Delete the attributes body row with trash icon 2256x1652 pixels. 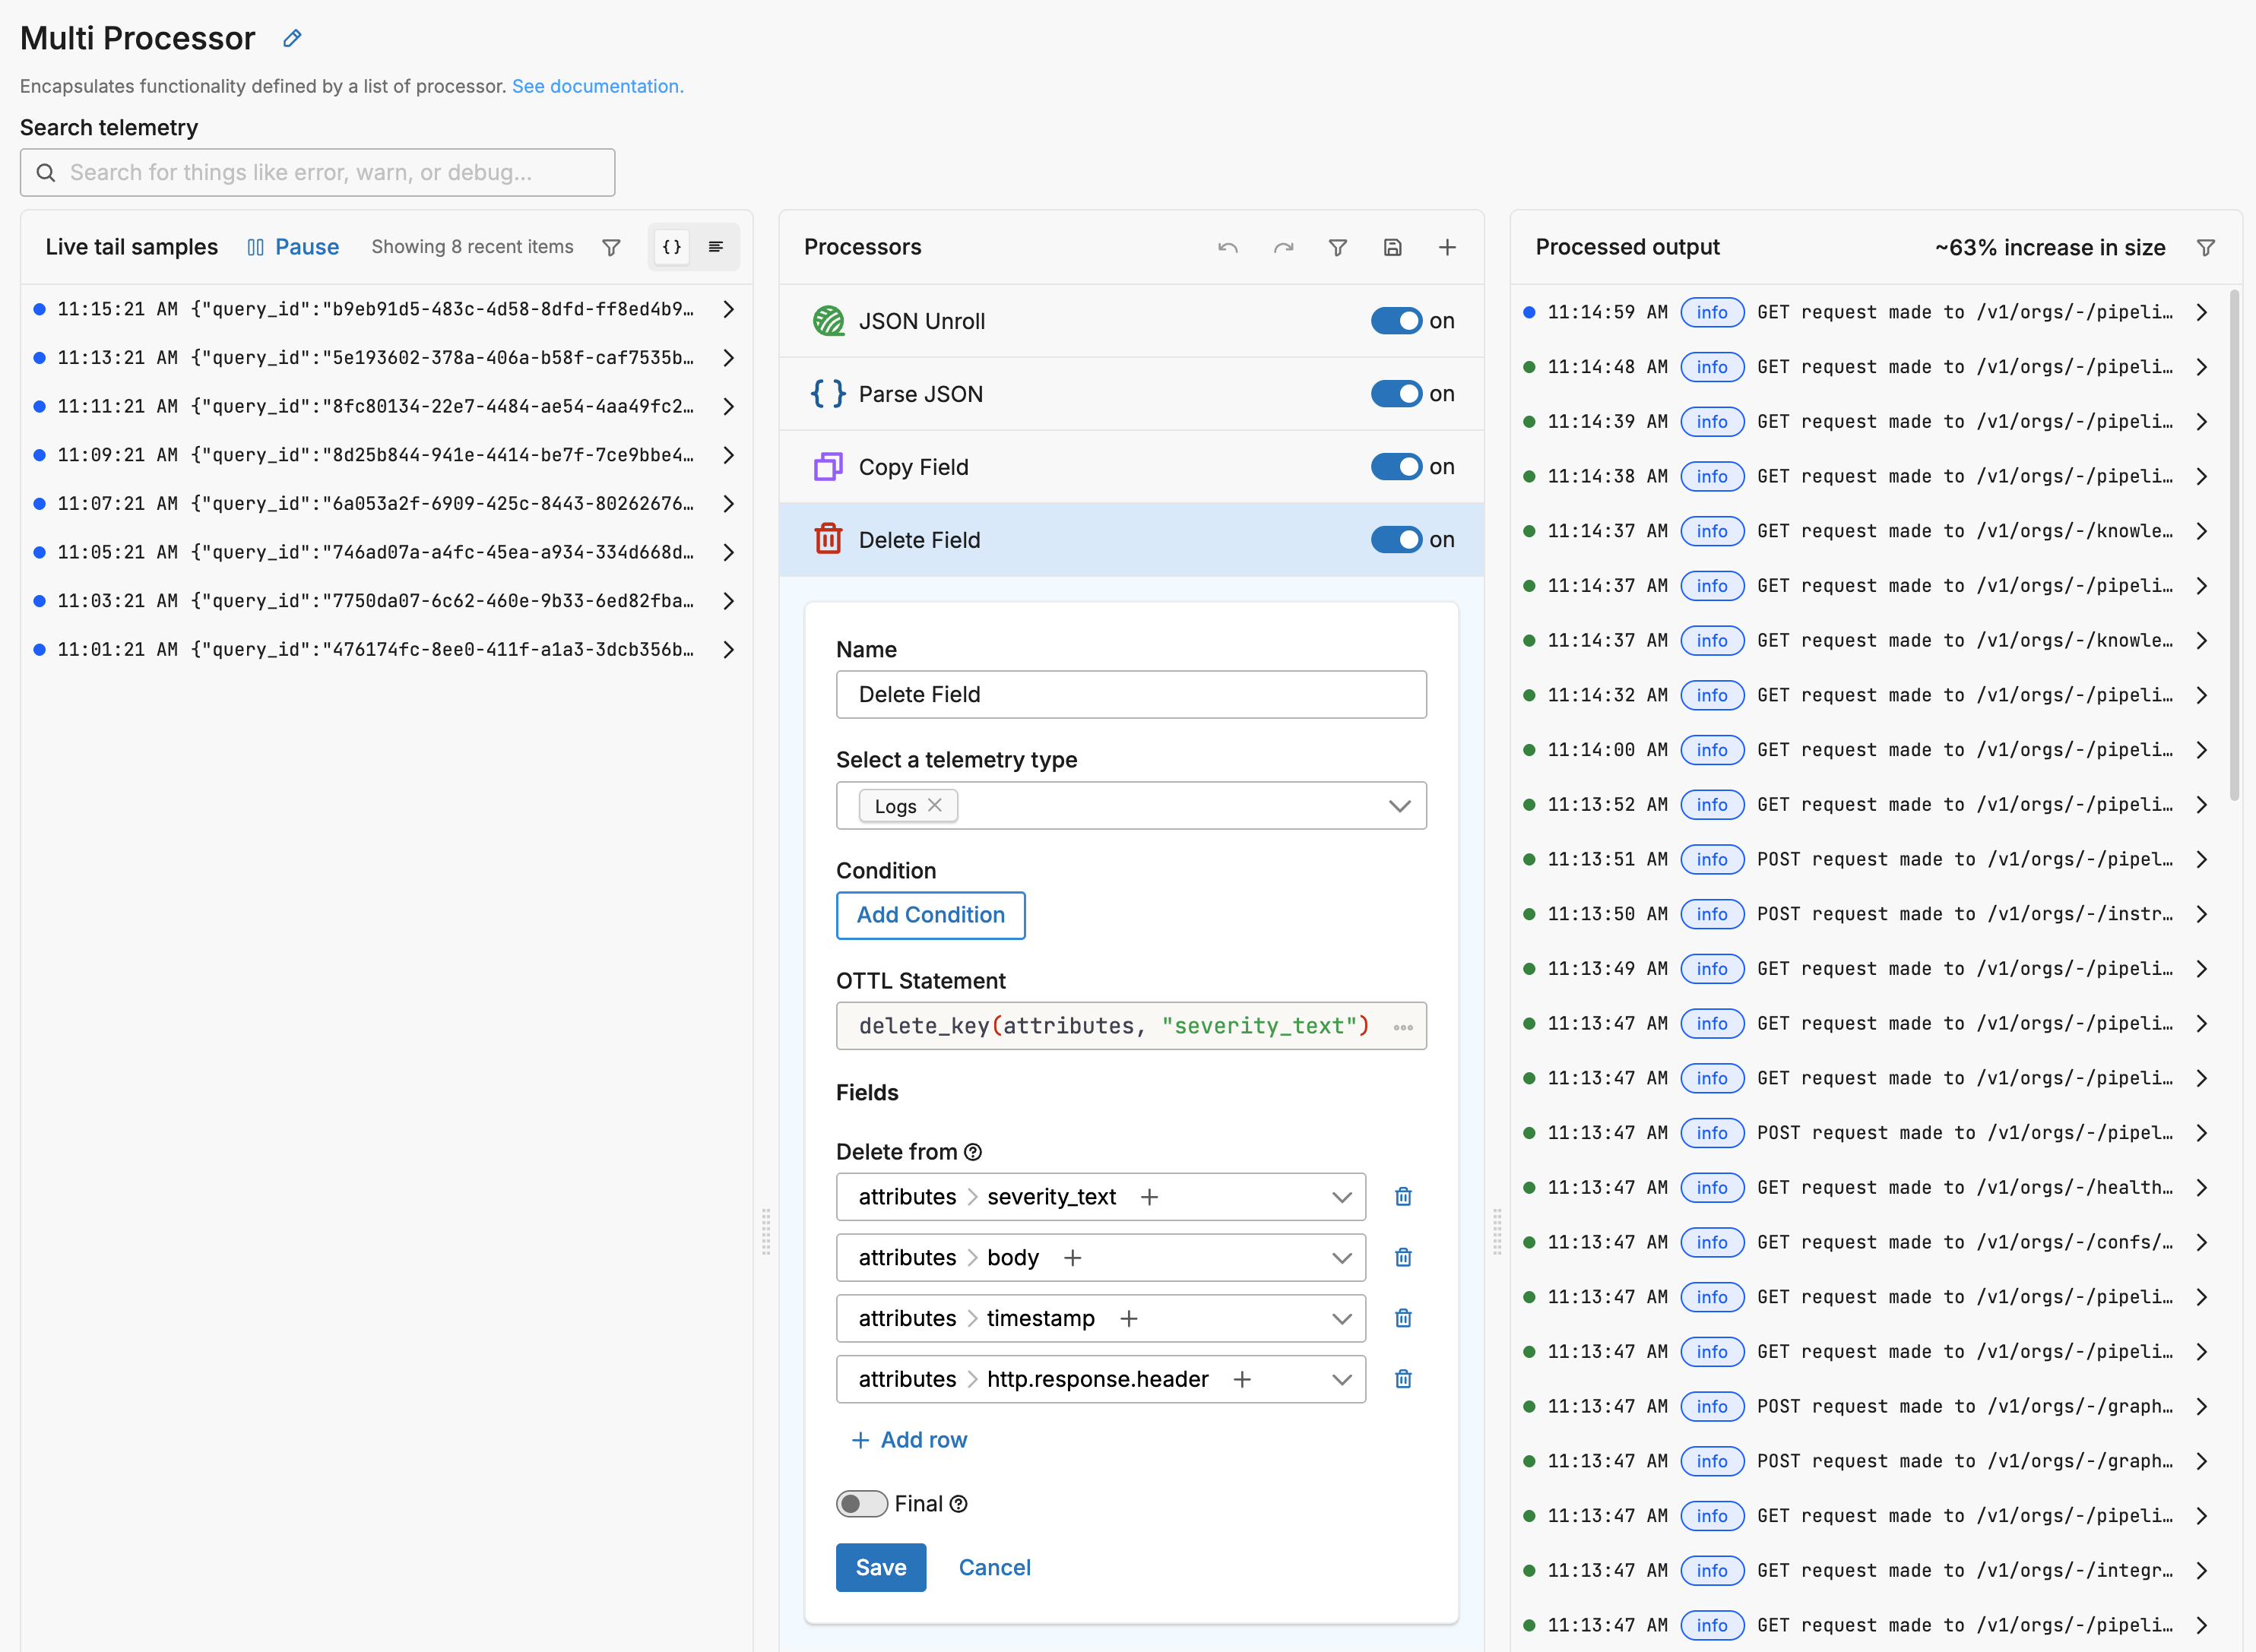1402,1257
